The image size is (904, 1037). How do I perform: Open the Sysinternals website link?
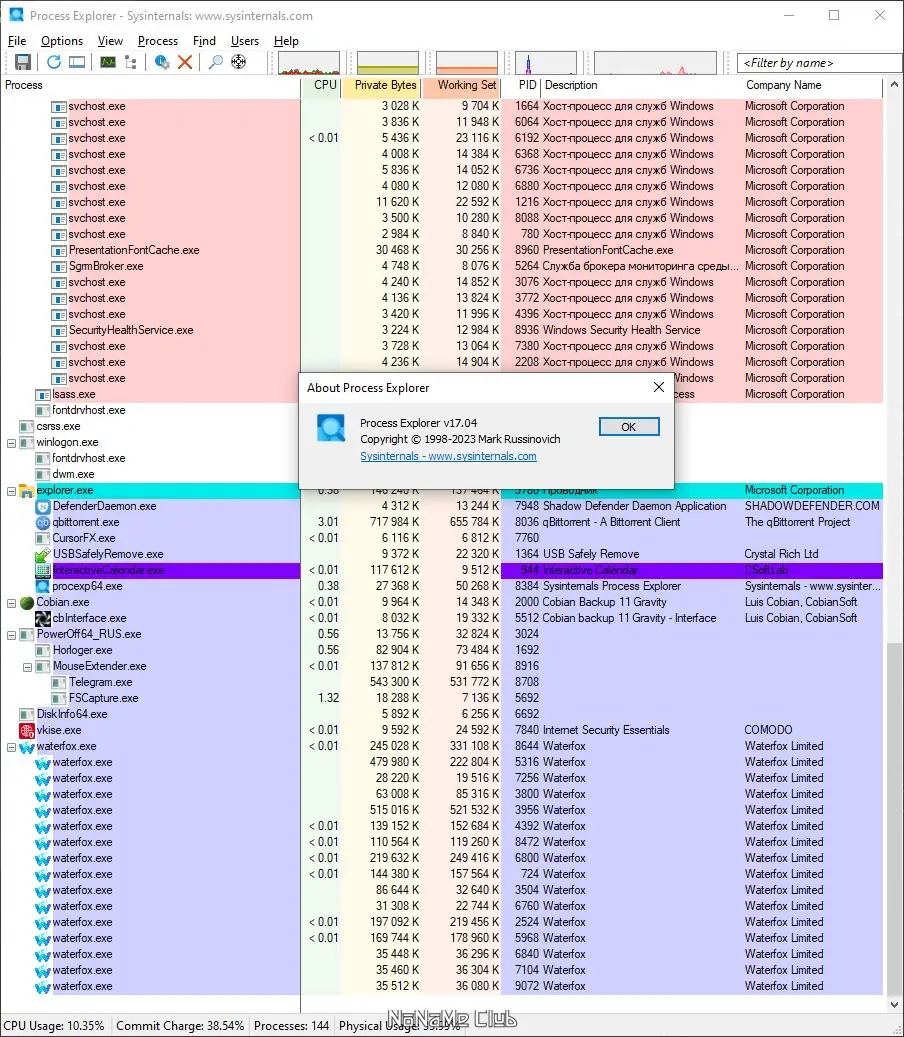[448, 456]
